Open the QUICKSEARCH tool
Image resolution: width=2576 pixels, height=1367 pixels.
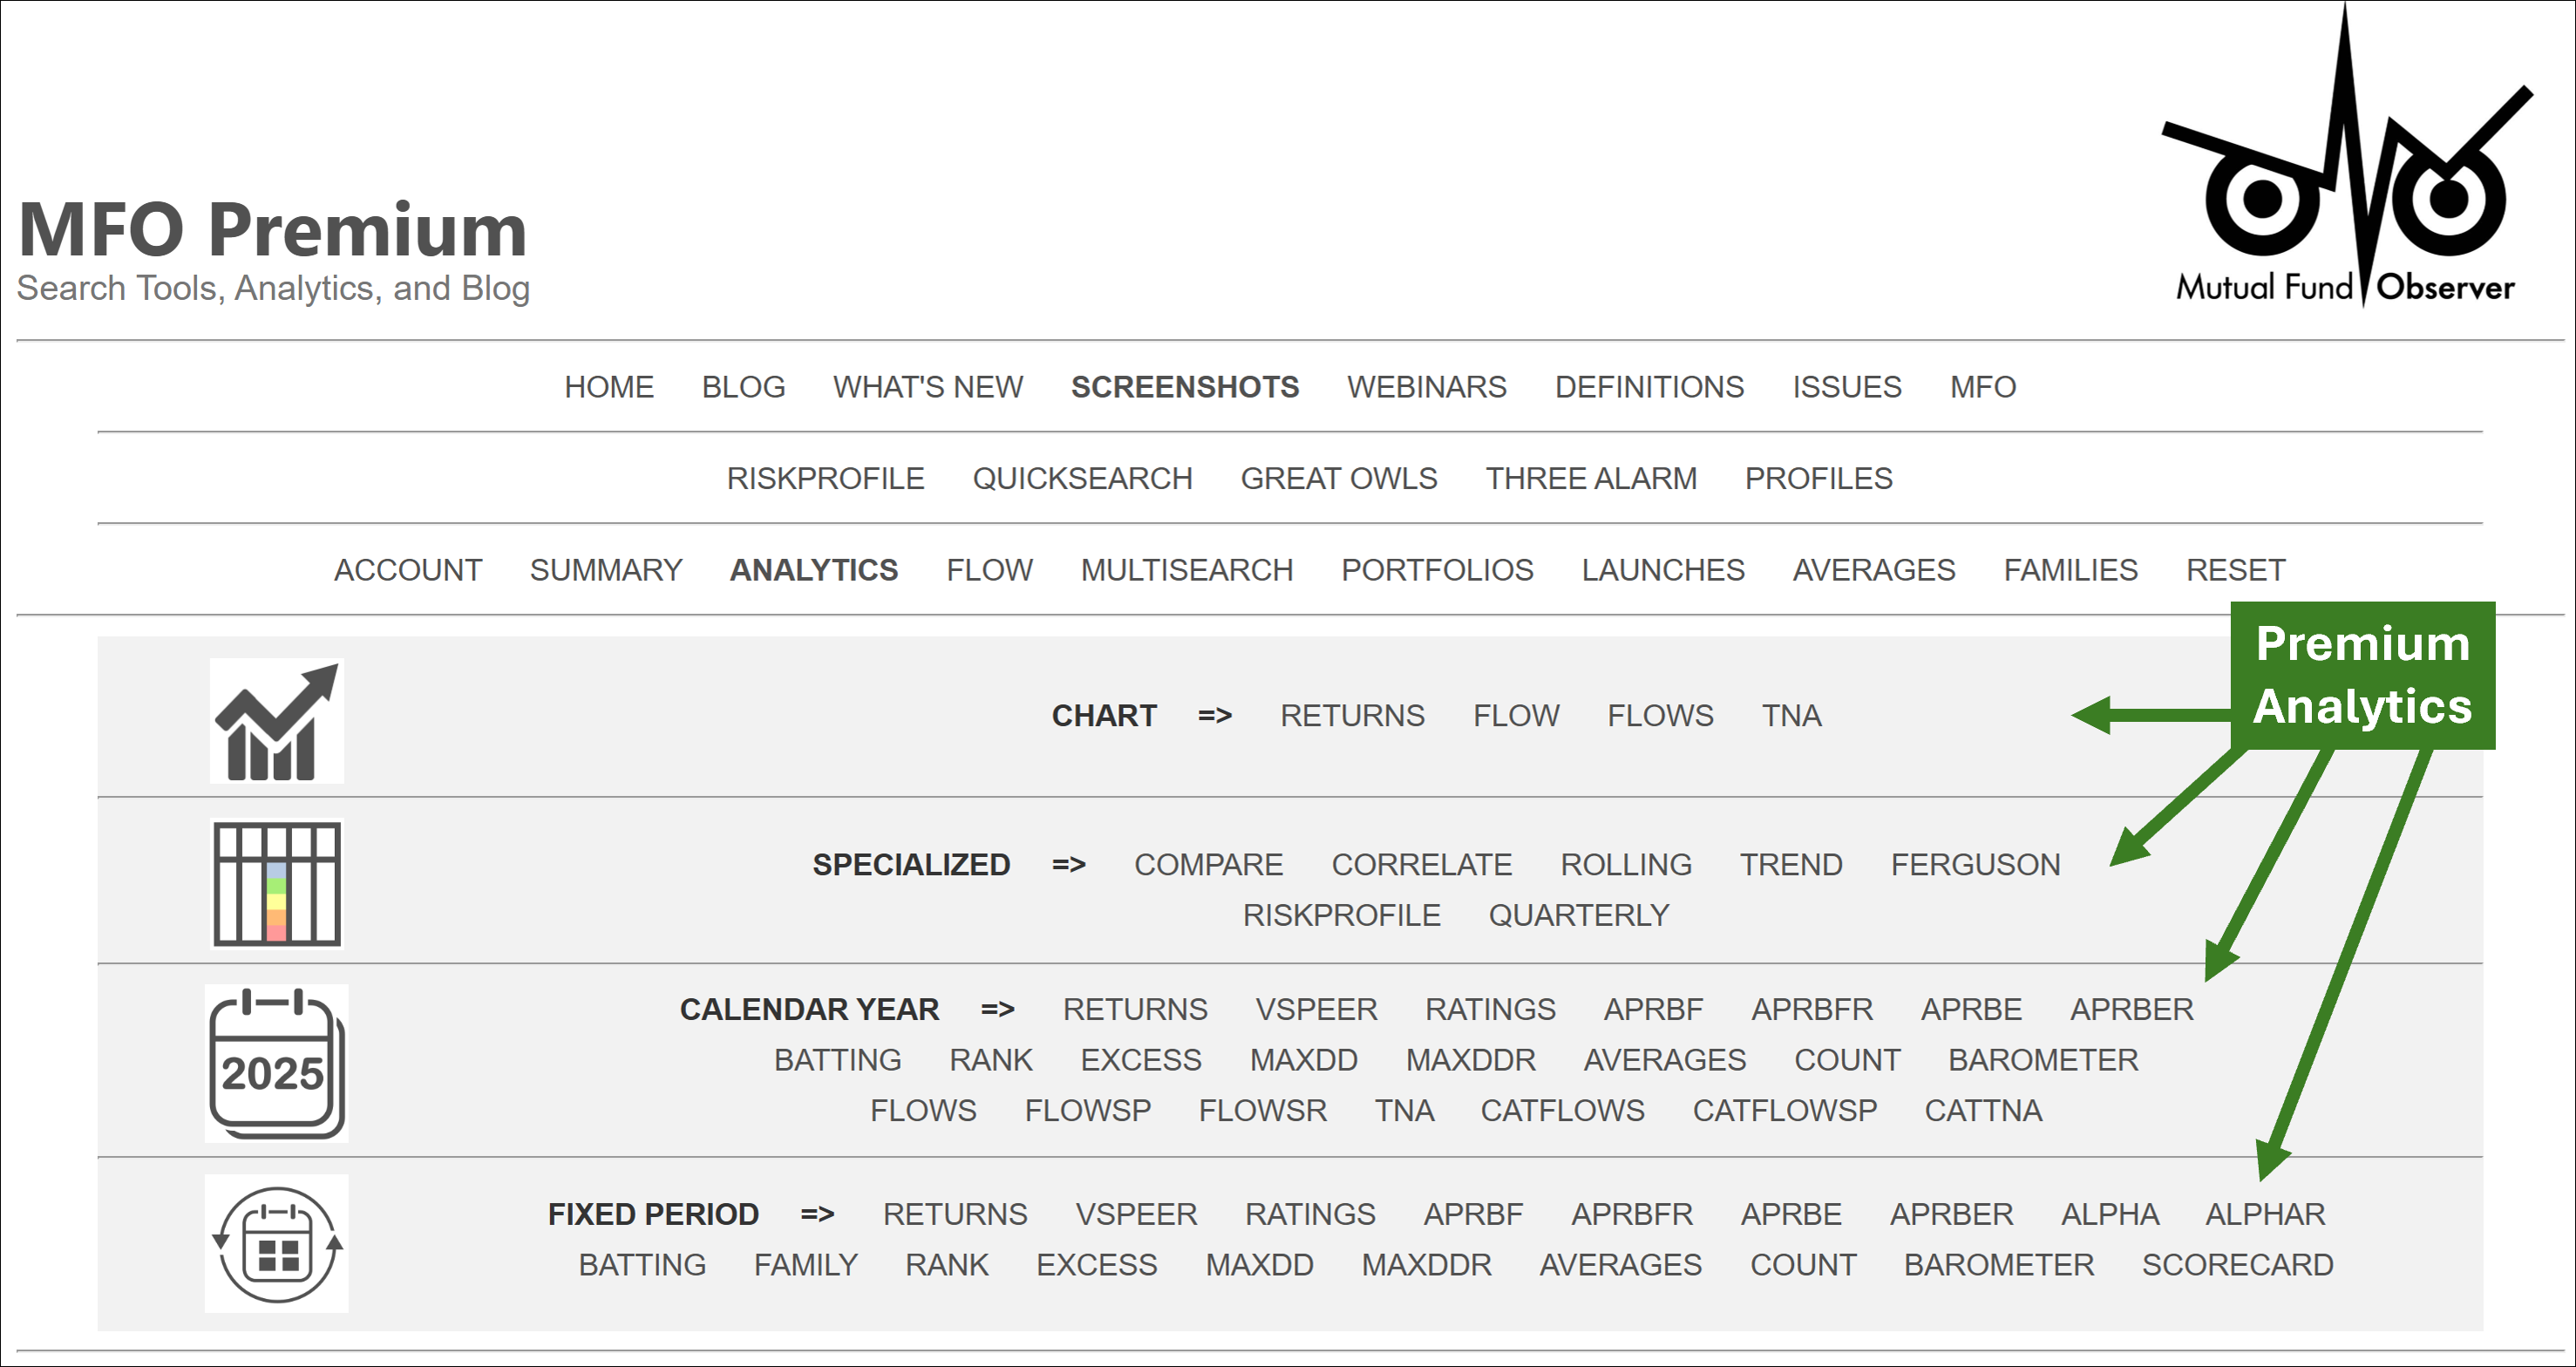1082,478
